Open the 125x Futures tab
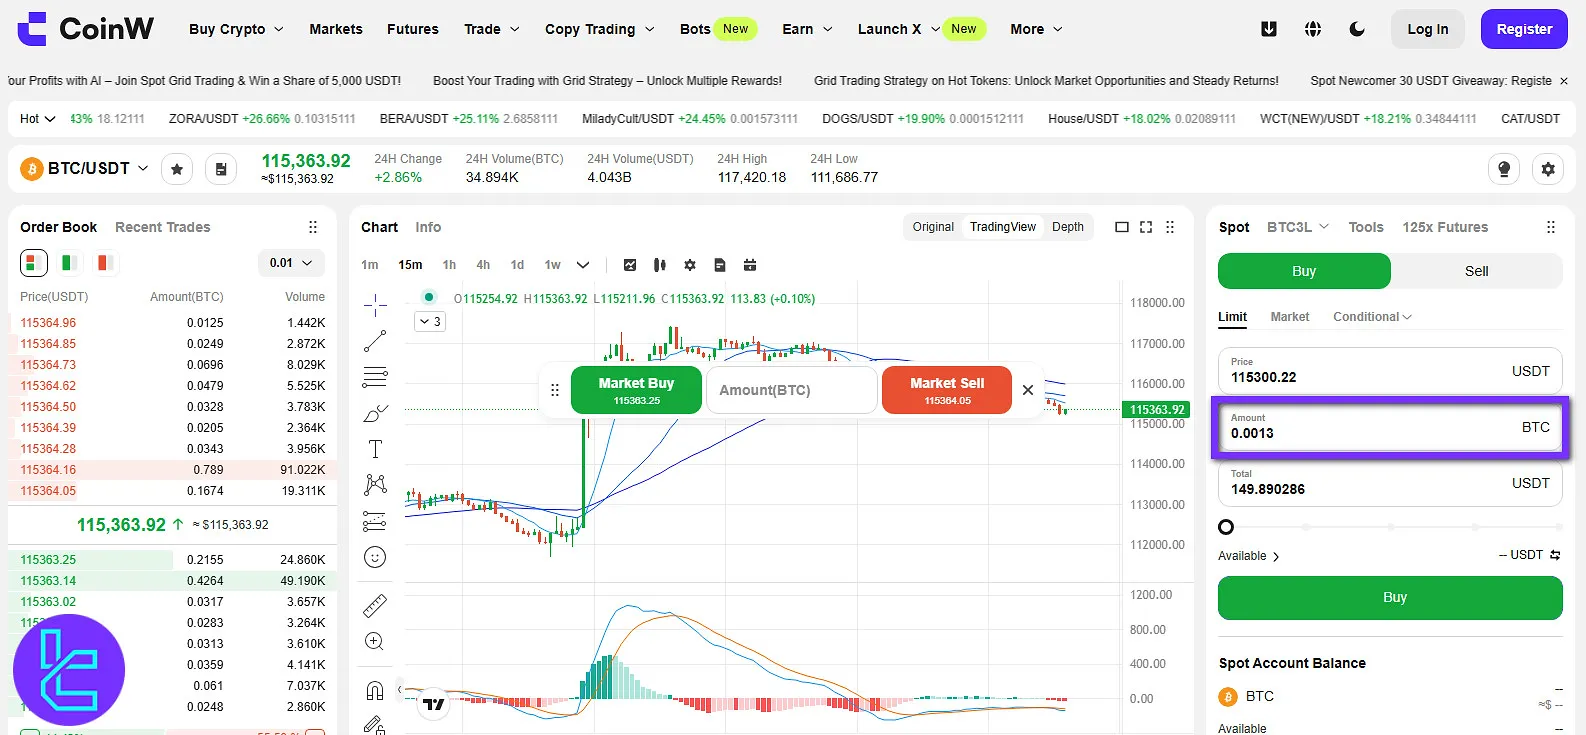The height and width of the screenshot is (735, 1586). tap(1445, 227)
